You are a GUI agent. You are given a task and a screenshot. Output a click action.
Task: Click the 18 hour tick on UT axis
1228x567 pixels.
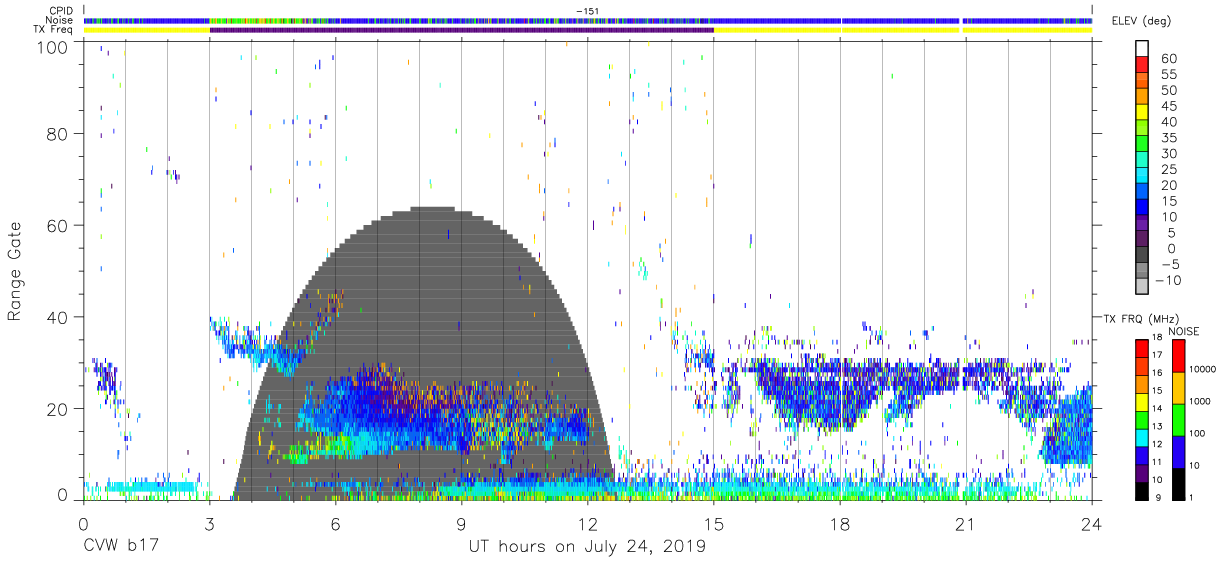[x=840, y=522]
